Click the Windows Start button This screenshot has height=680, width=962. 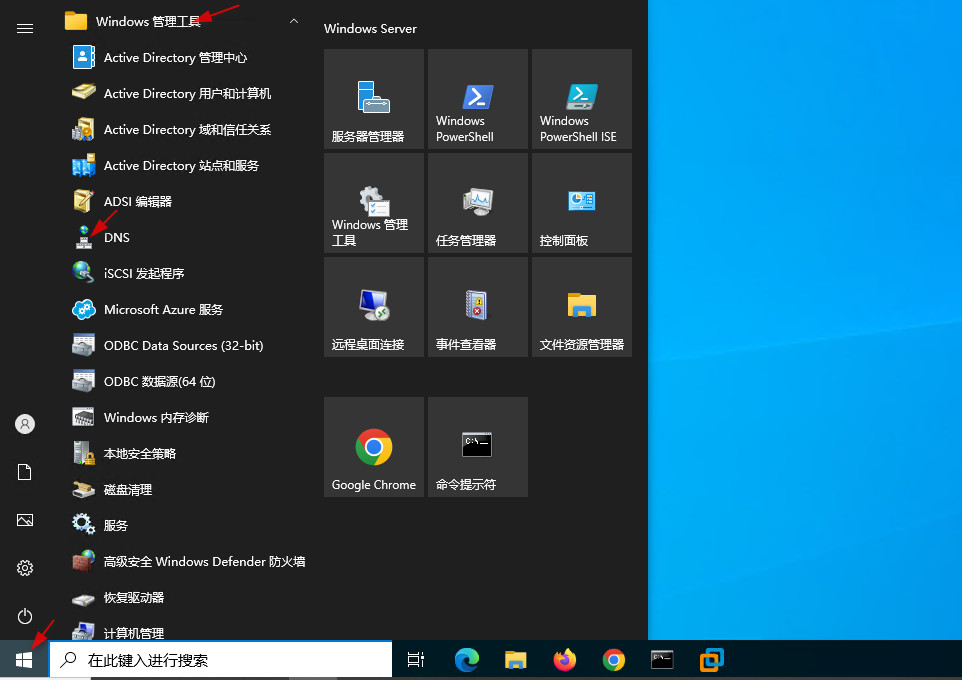(x=24, y=660)
